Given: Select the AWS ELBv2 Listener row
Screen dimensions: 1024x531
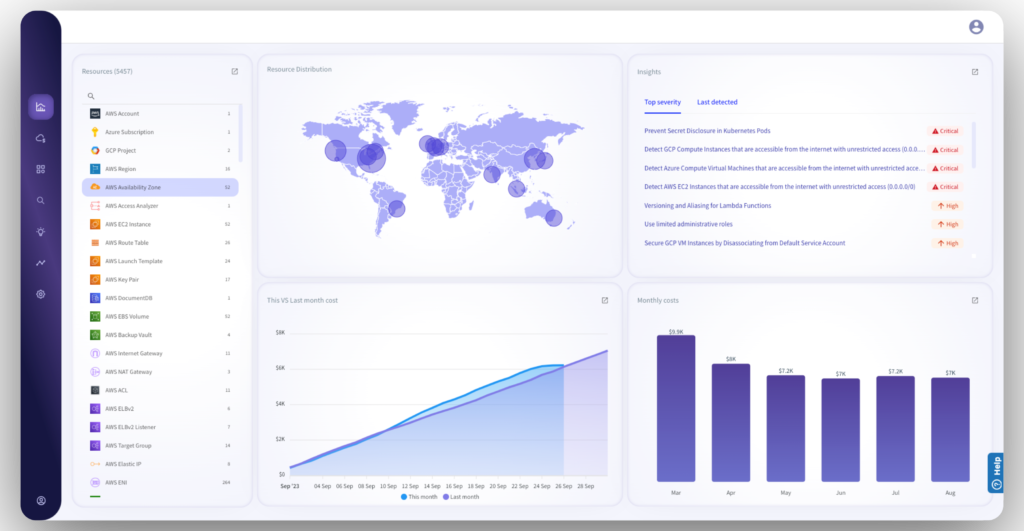Looking at the screenshot, I should pyautogui.click(x=160, y=427).
